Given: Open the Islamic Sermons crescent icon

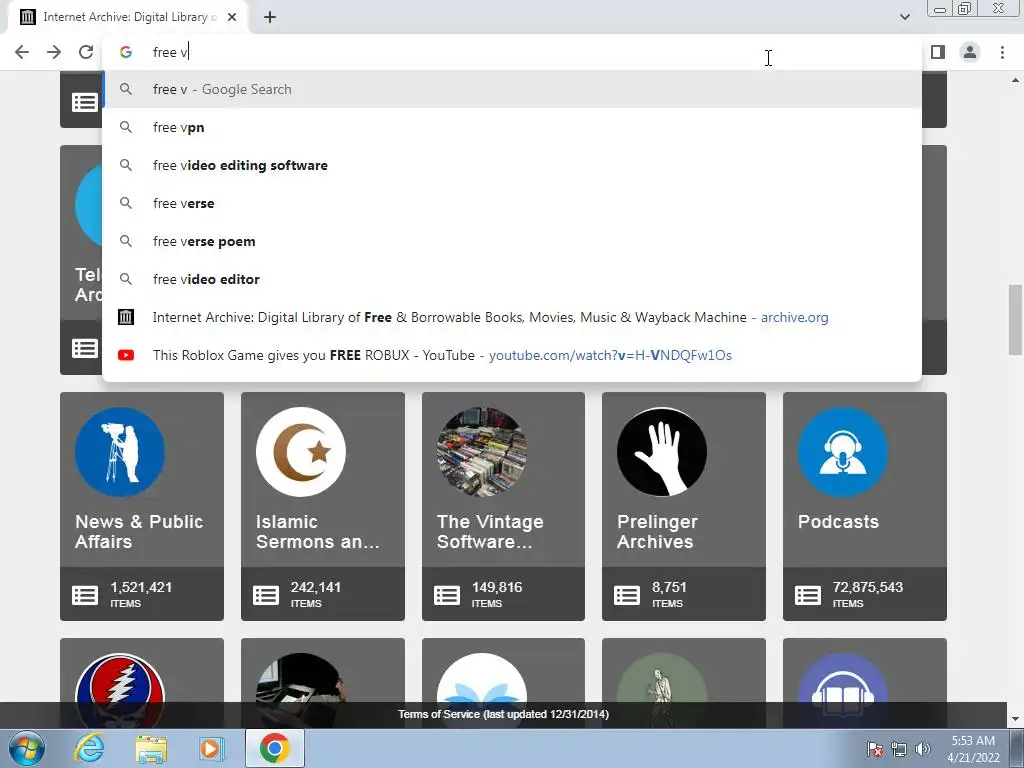Looking at the screenshot, I should pyautogui.click(x=301, y=452).
